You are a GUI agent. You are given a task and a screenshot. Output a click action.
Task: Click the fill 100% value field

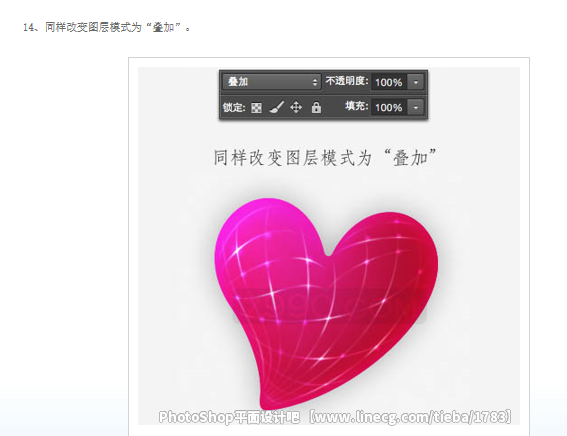tap(389, 107)
